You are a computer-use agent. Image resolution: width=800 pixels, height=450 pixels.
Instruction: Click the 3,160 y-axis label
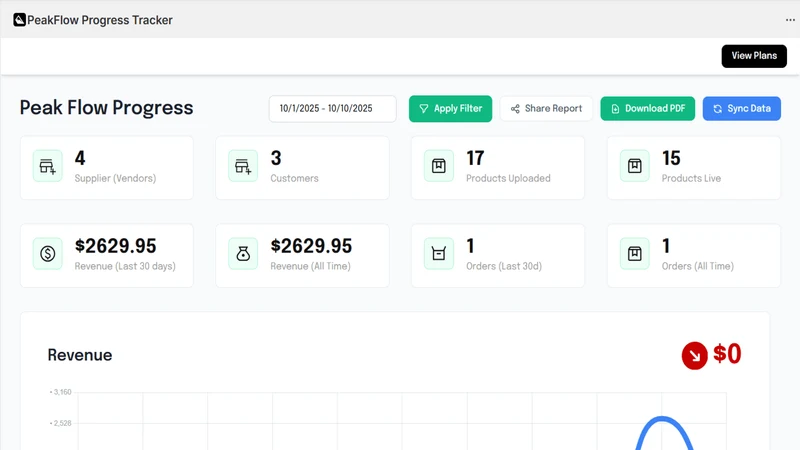tap(61, 392)
